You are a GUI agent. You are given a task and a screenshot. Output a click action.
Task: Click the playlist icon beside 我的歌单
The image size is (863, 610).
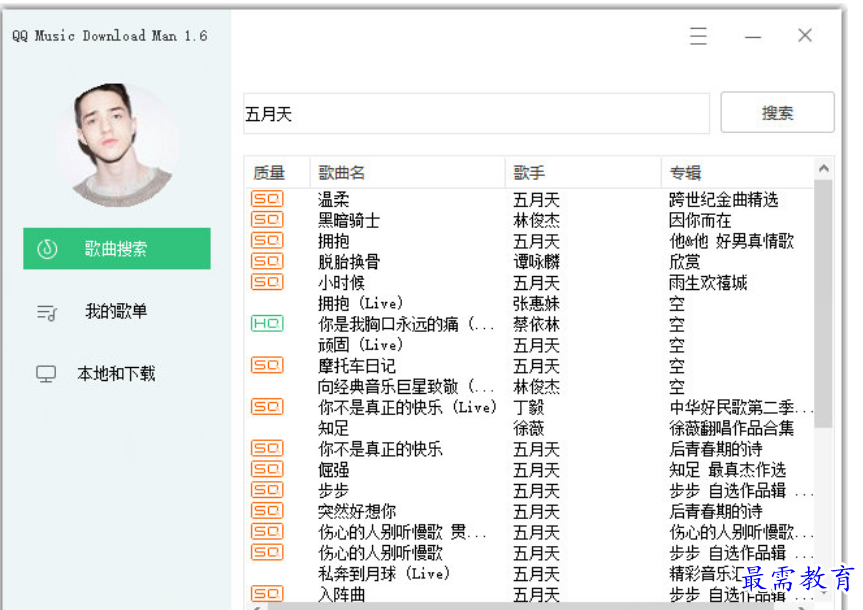[47, 313]
